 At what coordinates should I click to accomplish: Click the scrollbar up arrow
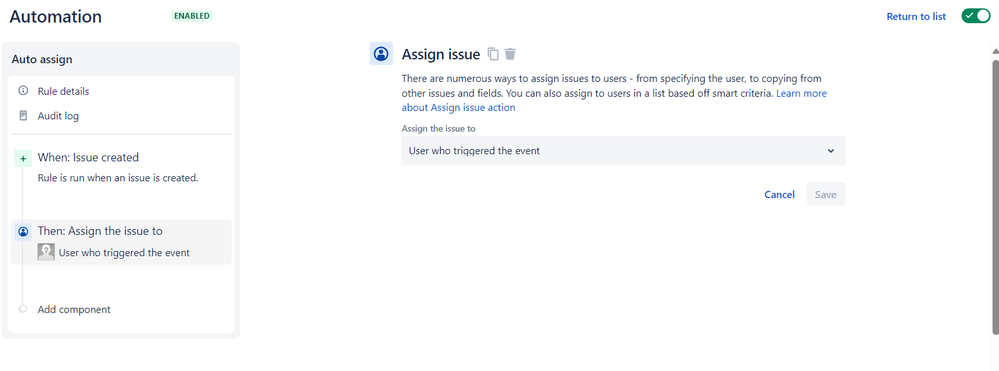tap(995, 52)
